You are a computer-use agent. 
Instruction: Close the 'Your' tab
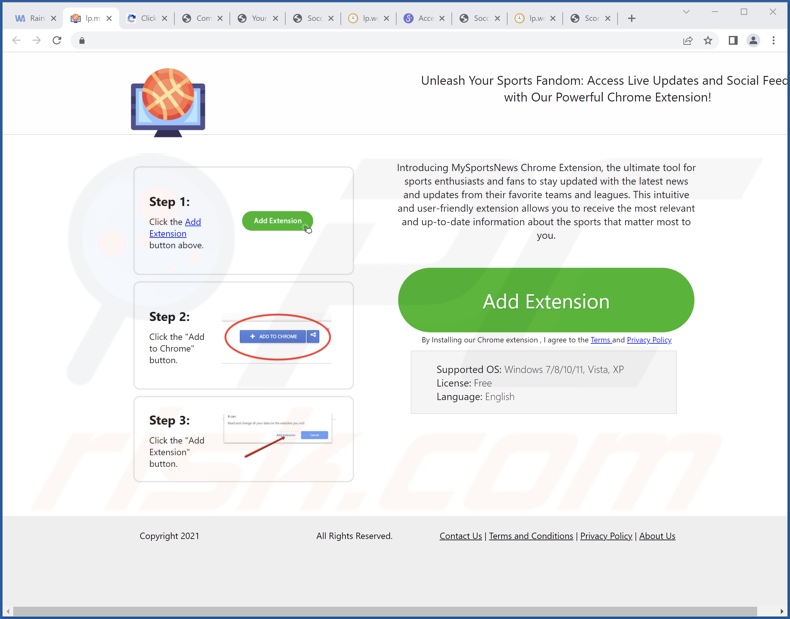coord(275,19)
